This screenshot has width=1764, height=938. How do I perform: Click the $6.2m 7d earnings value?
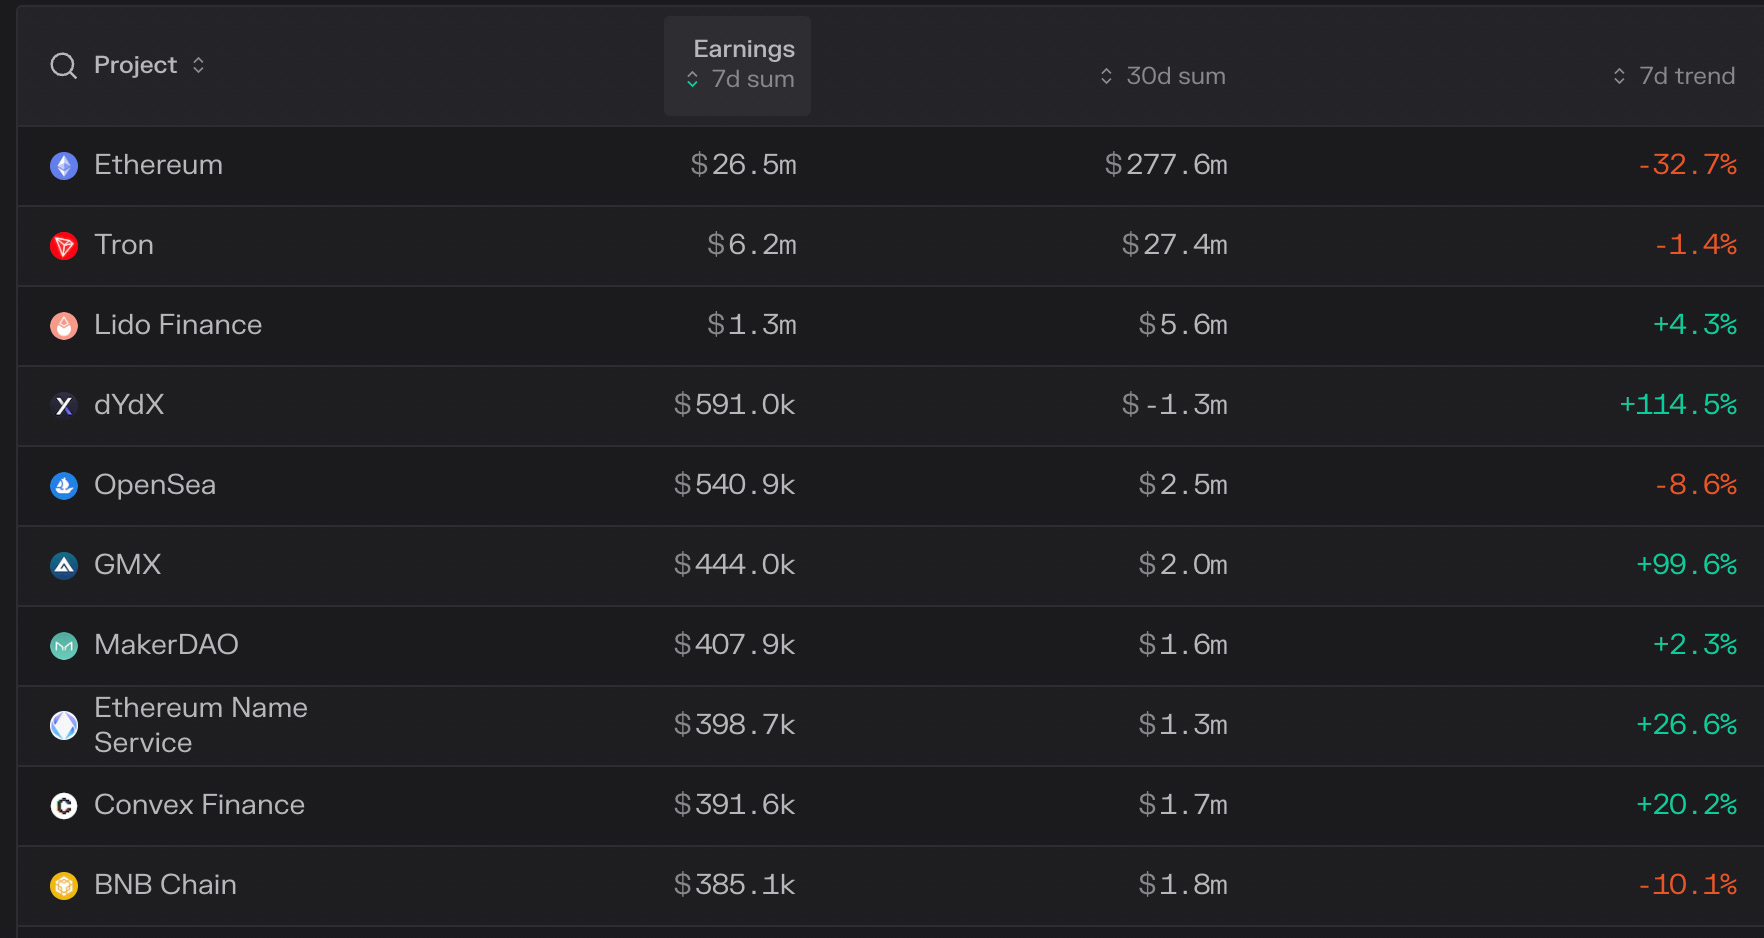[x=752, y=245]
